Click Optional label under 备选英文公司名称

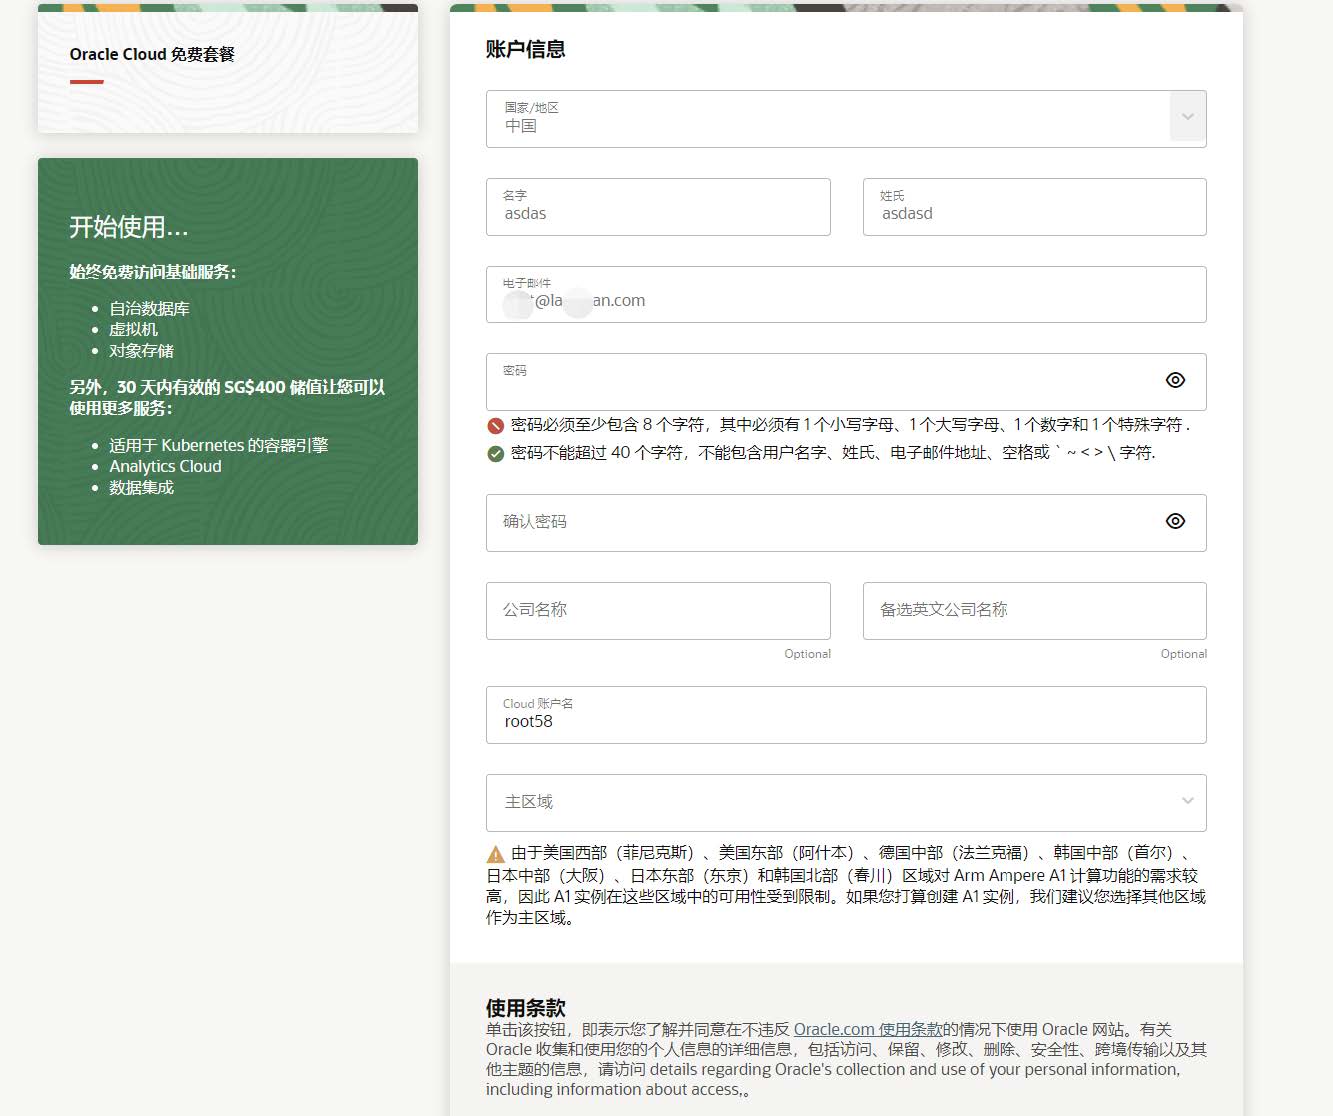1184,654
